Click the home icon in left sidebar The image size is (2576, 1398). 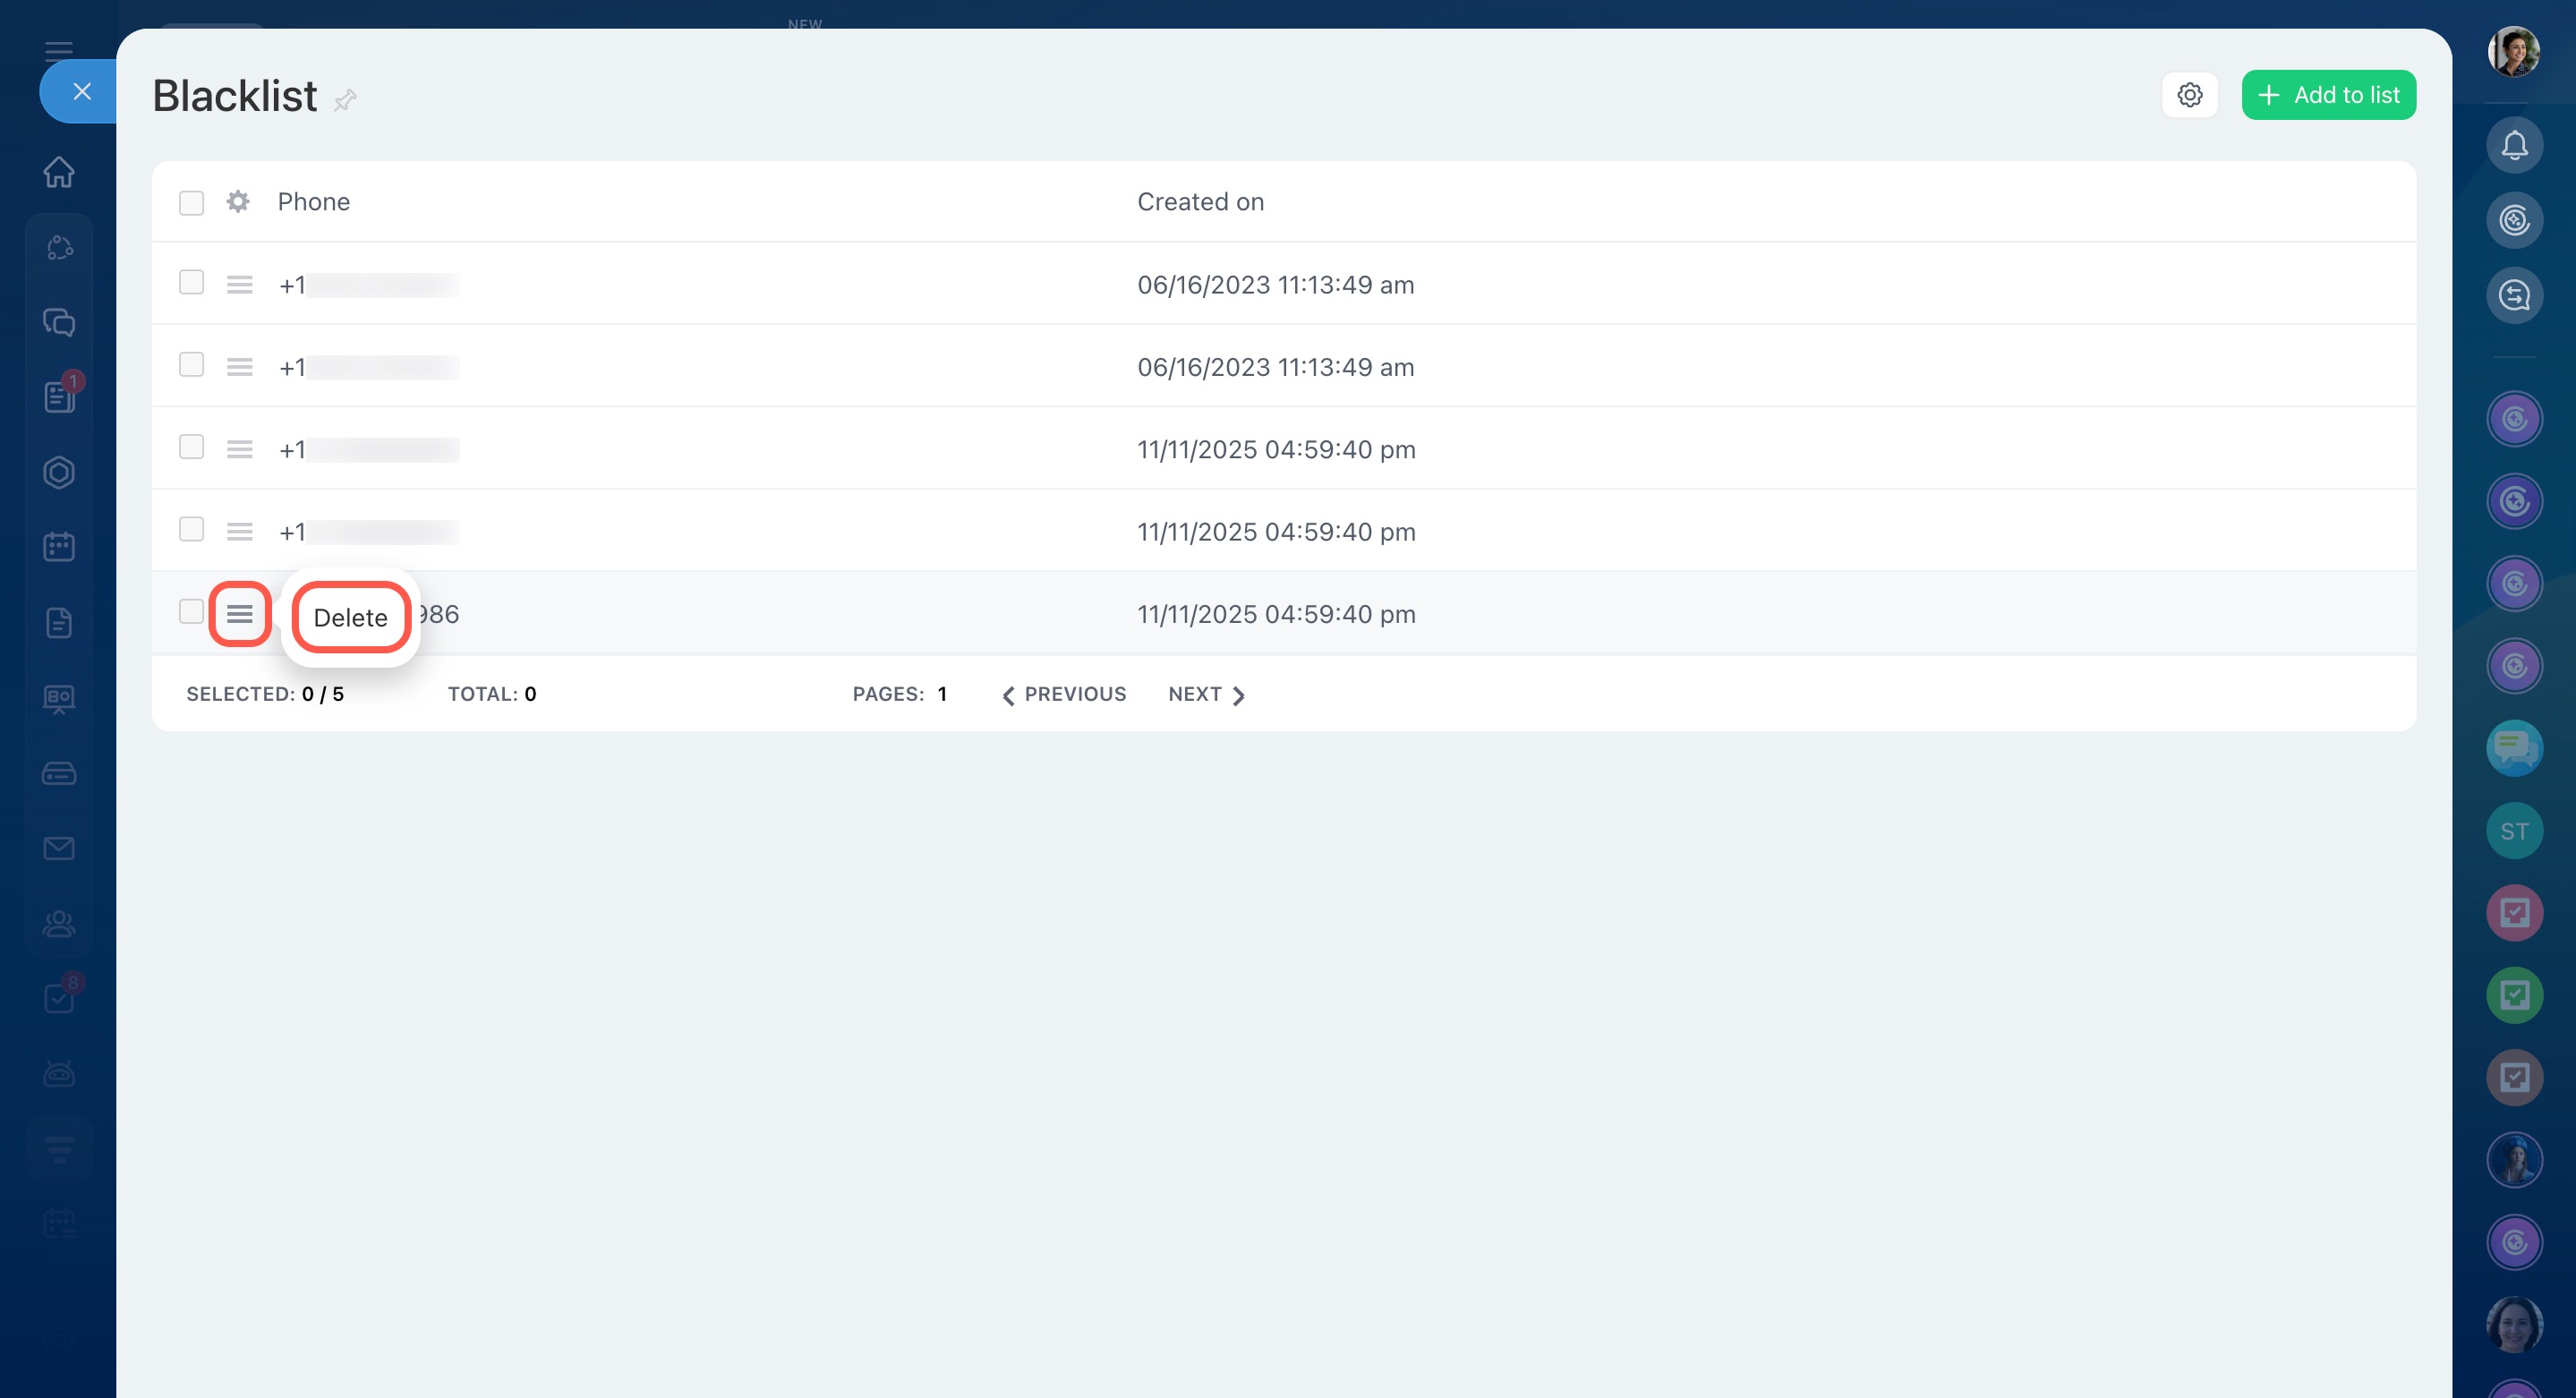click(x=59, y=172)
